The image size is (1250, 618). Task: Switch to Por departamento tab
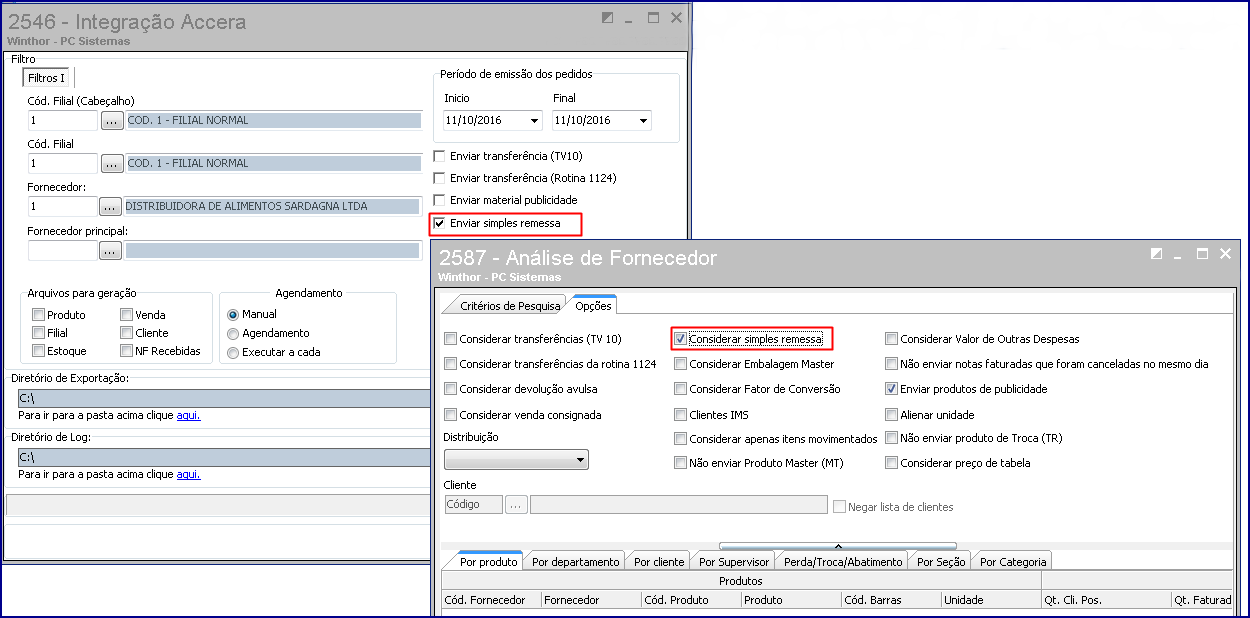[575, 562]
